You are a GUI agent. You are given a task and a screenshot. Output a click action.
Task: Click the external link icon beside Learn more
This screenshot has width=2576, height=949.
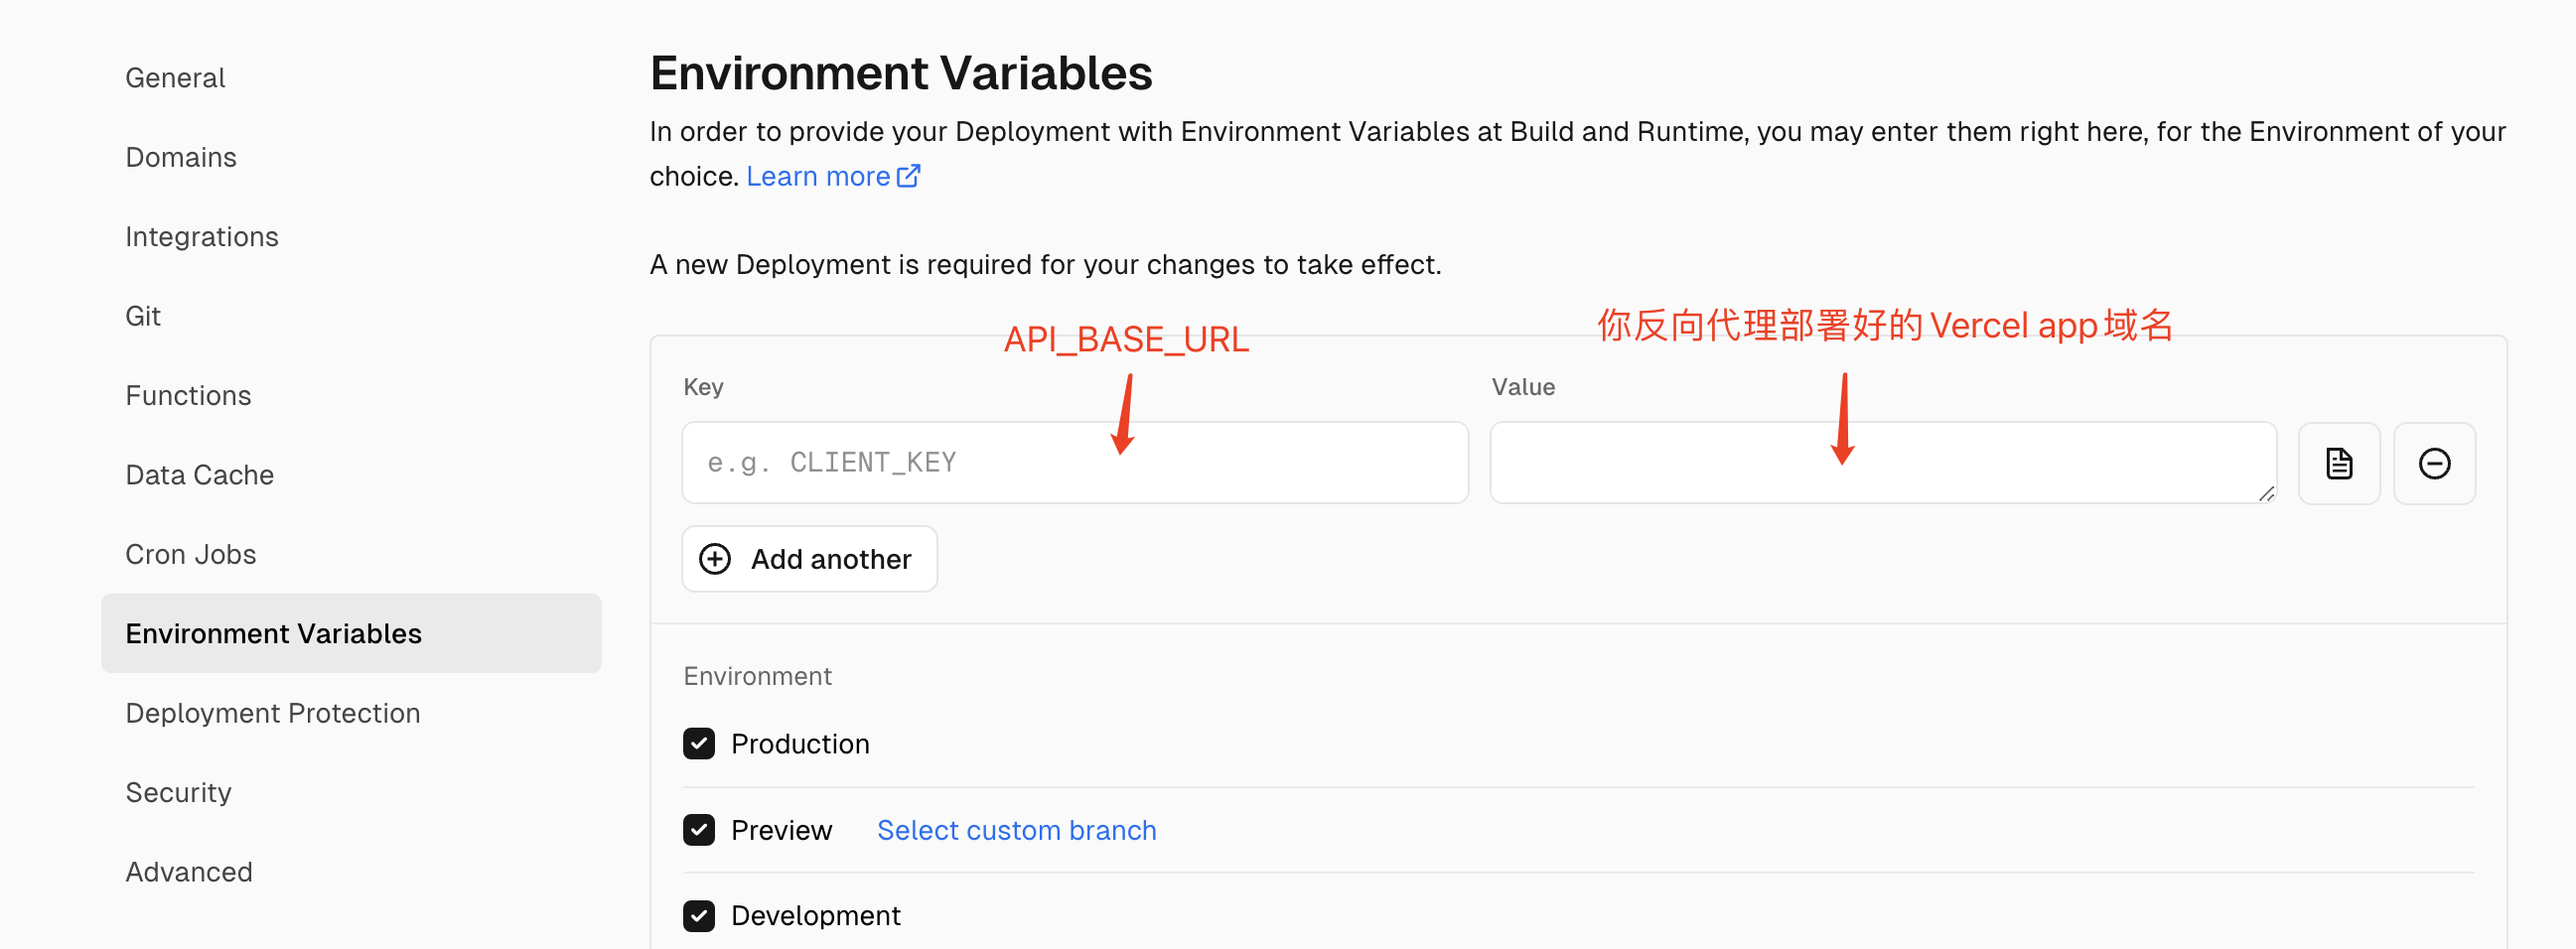click(x=908, y=176)
